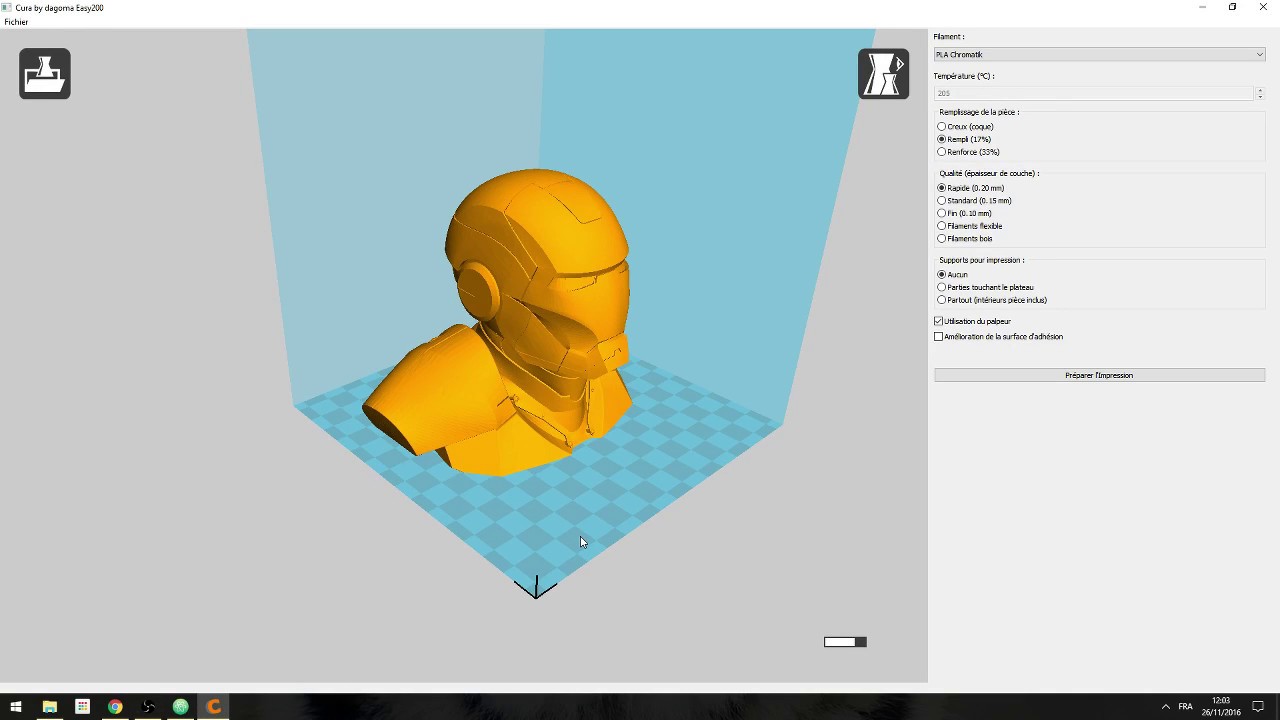Open the Atom editor taskbar icon

[x=181, y=707]
